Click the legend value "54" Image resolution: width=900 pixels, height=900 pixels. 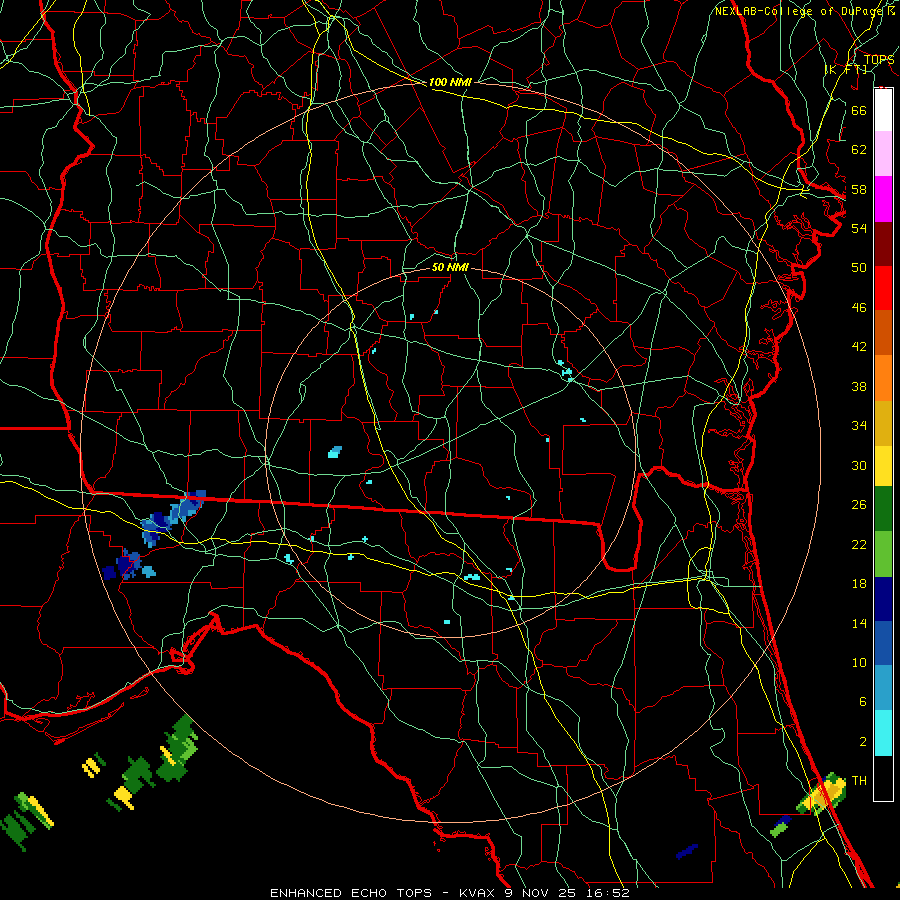click(859, 228)
